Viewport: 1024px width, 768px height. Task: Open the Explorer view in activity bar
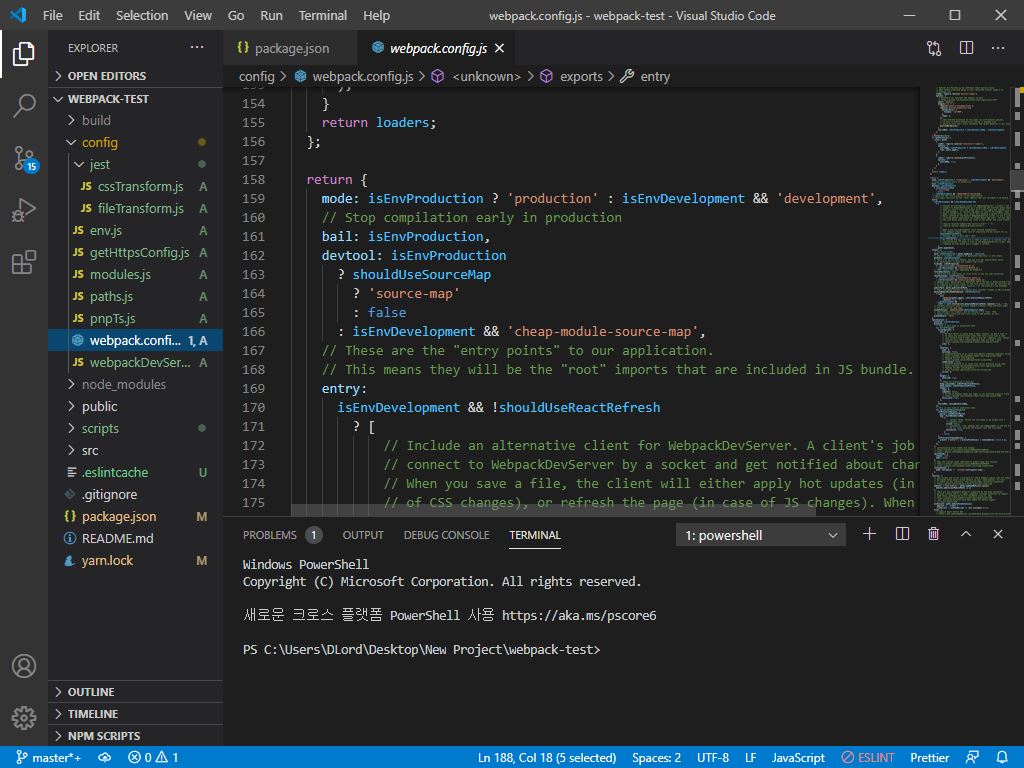(x=24, y=54)
